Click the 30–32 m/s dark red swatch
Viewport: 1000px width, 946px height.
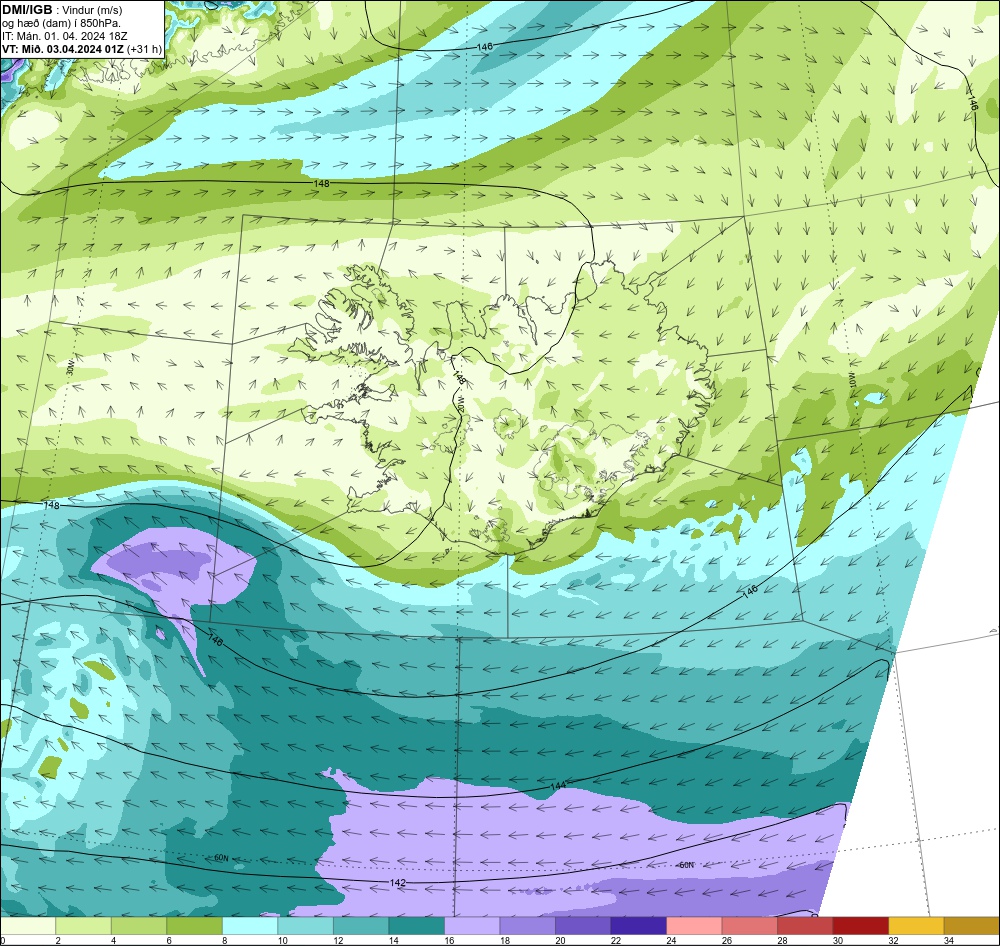pos(860,926)
